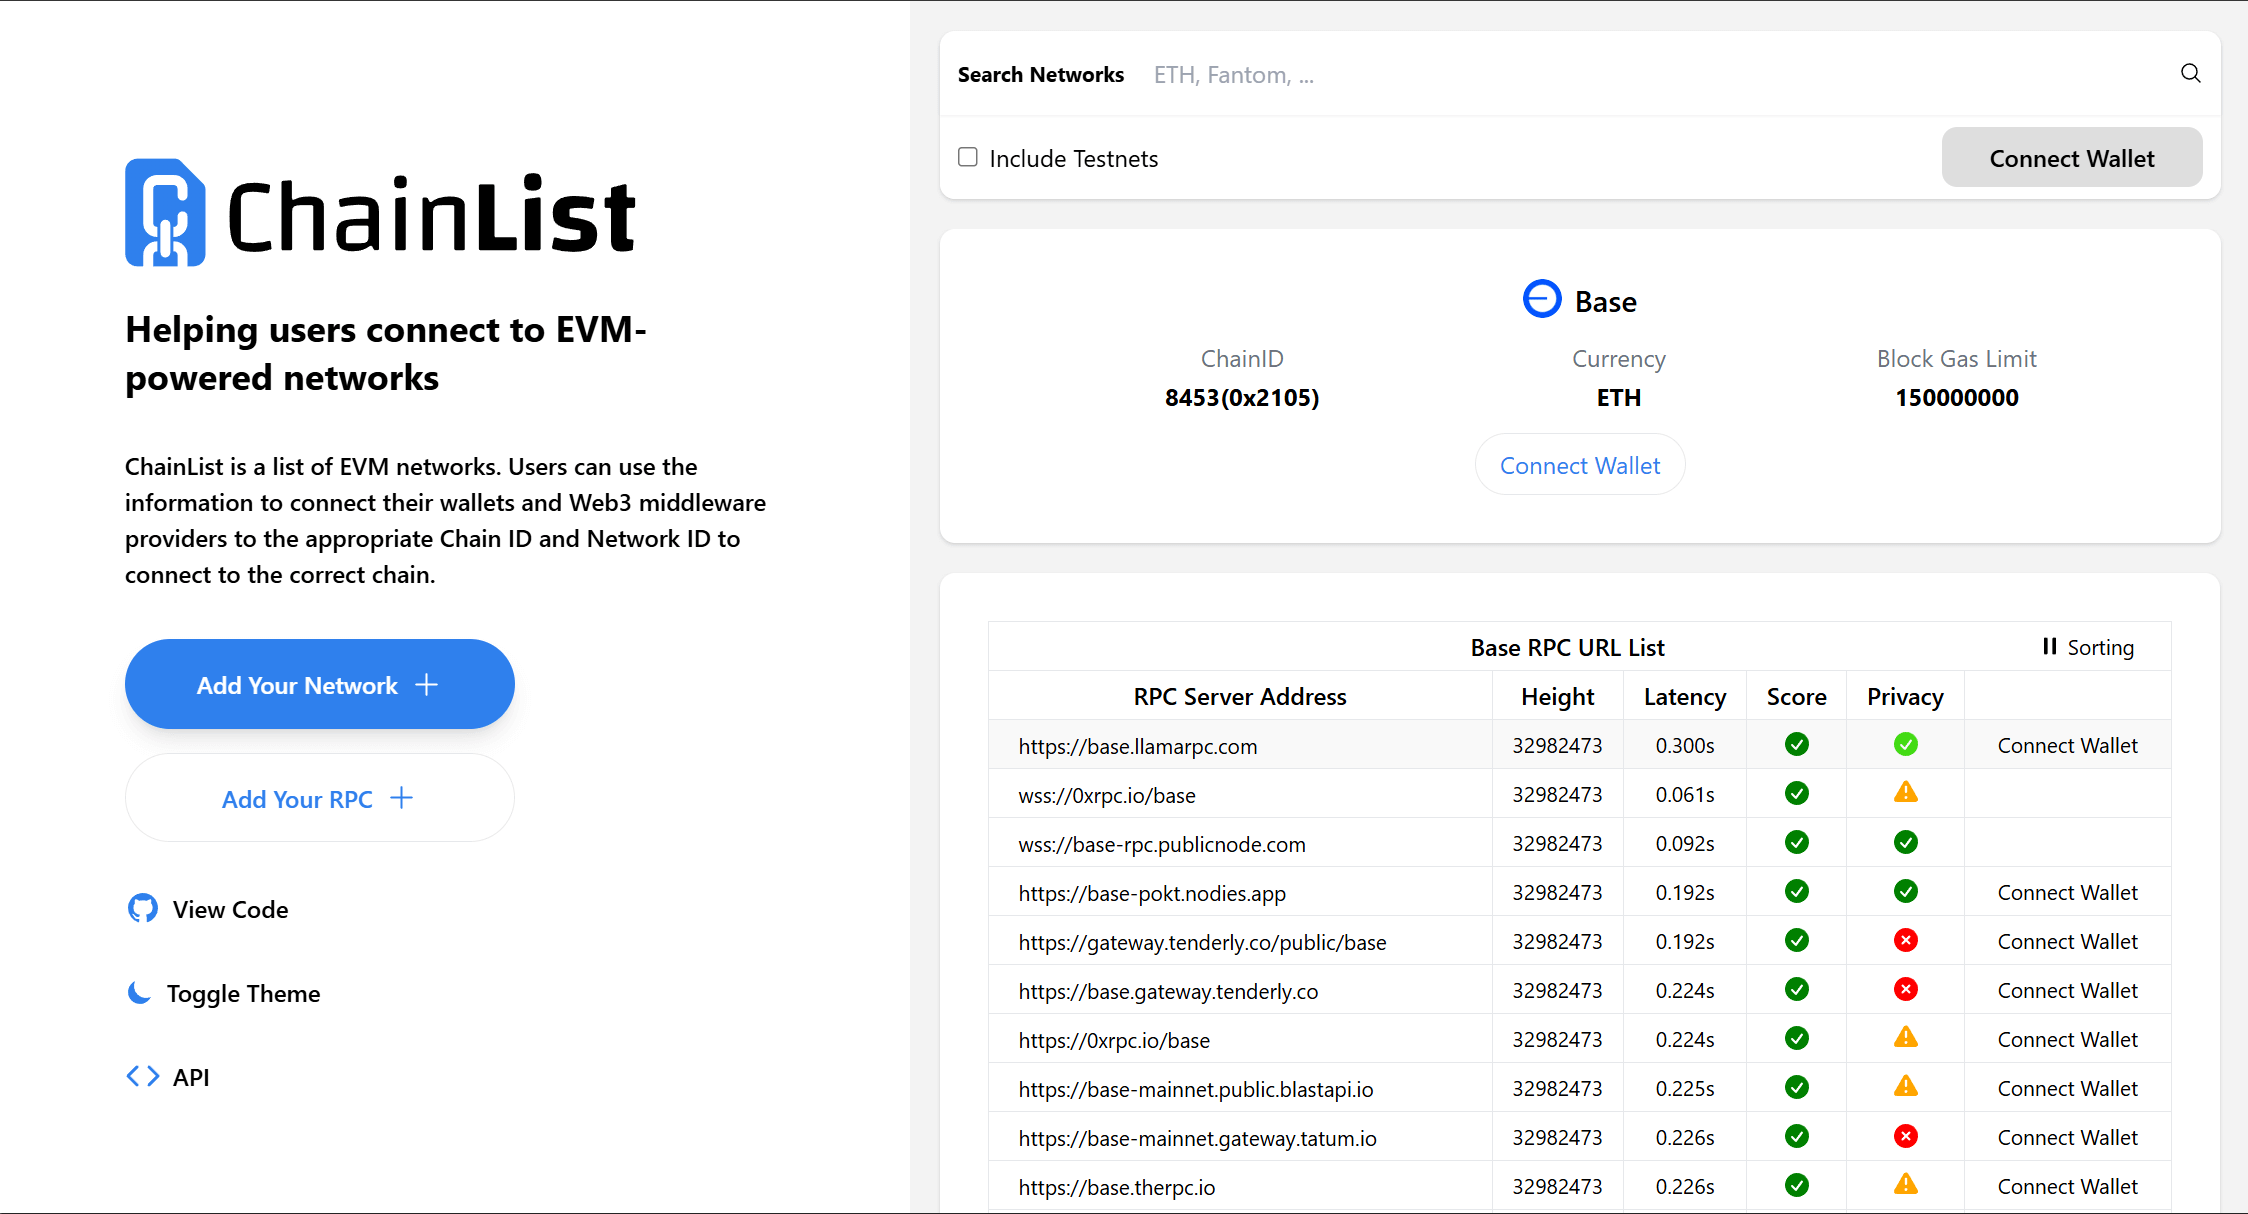Click privacy warning icon for wss://0xrpc.io/base
Viewport: 2248px width, 1214px height.
[x=1905, y=792]
